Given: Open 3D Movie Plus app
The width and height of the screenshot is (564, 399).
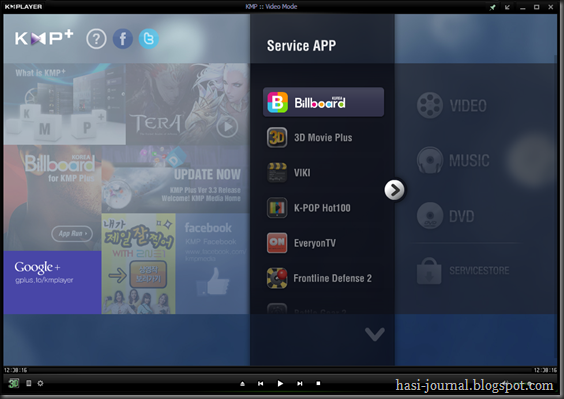Looking at the screenshot, I should 323,137.
